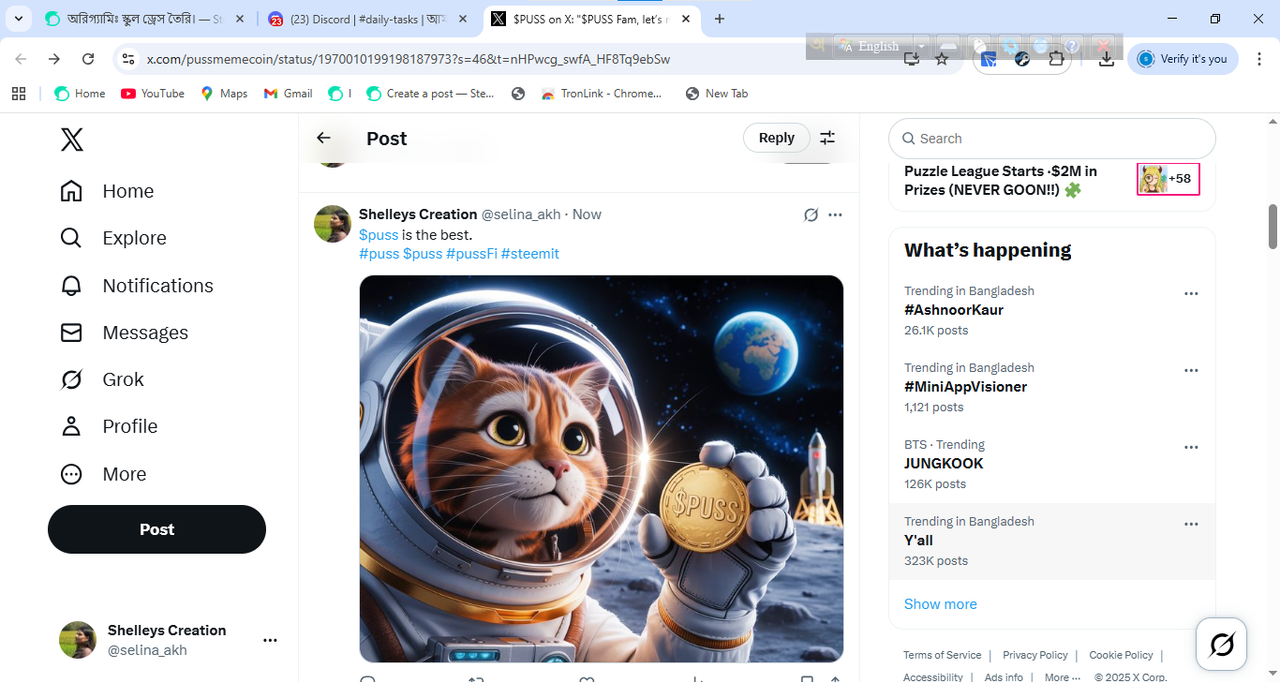Open the unlabeled globe bookmark before TronLink
1280x682 pixels.
pos(518,93)
